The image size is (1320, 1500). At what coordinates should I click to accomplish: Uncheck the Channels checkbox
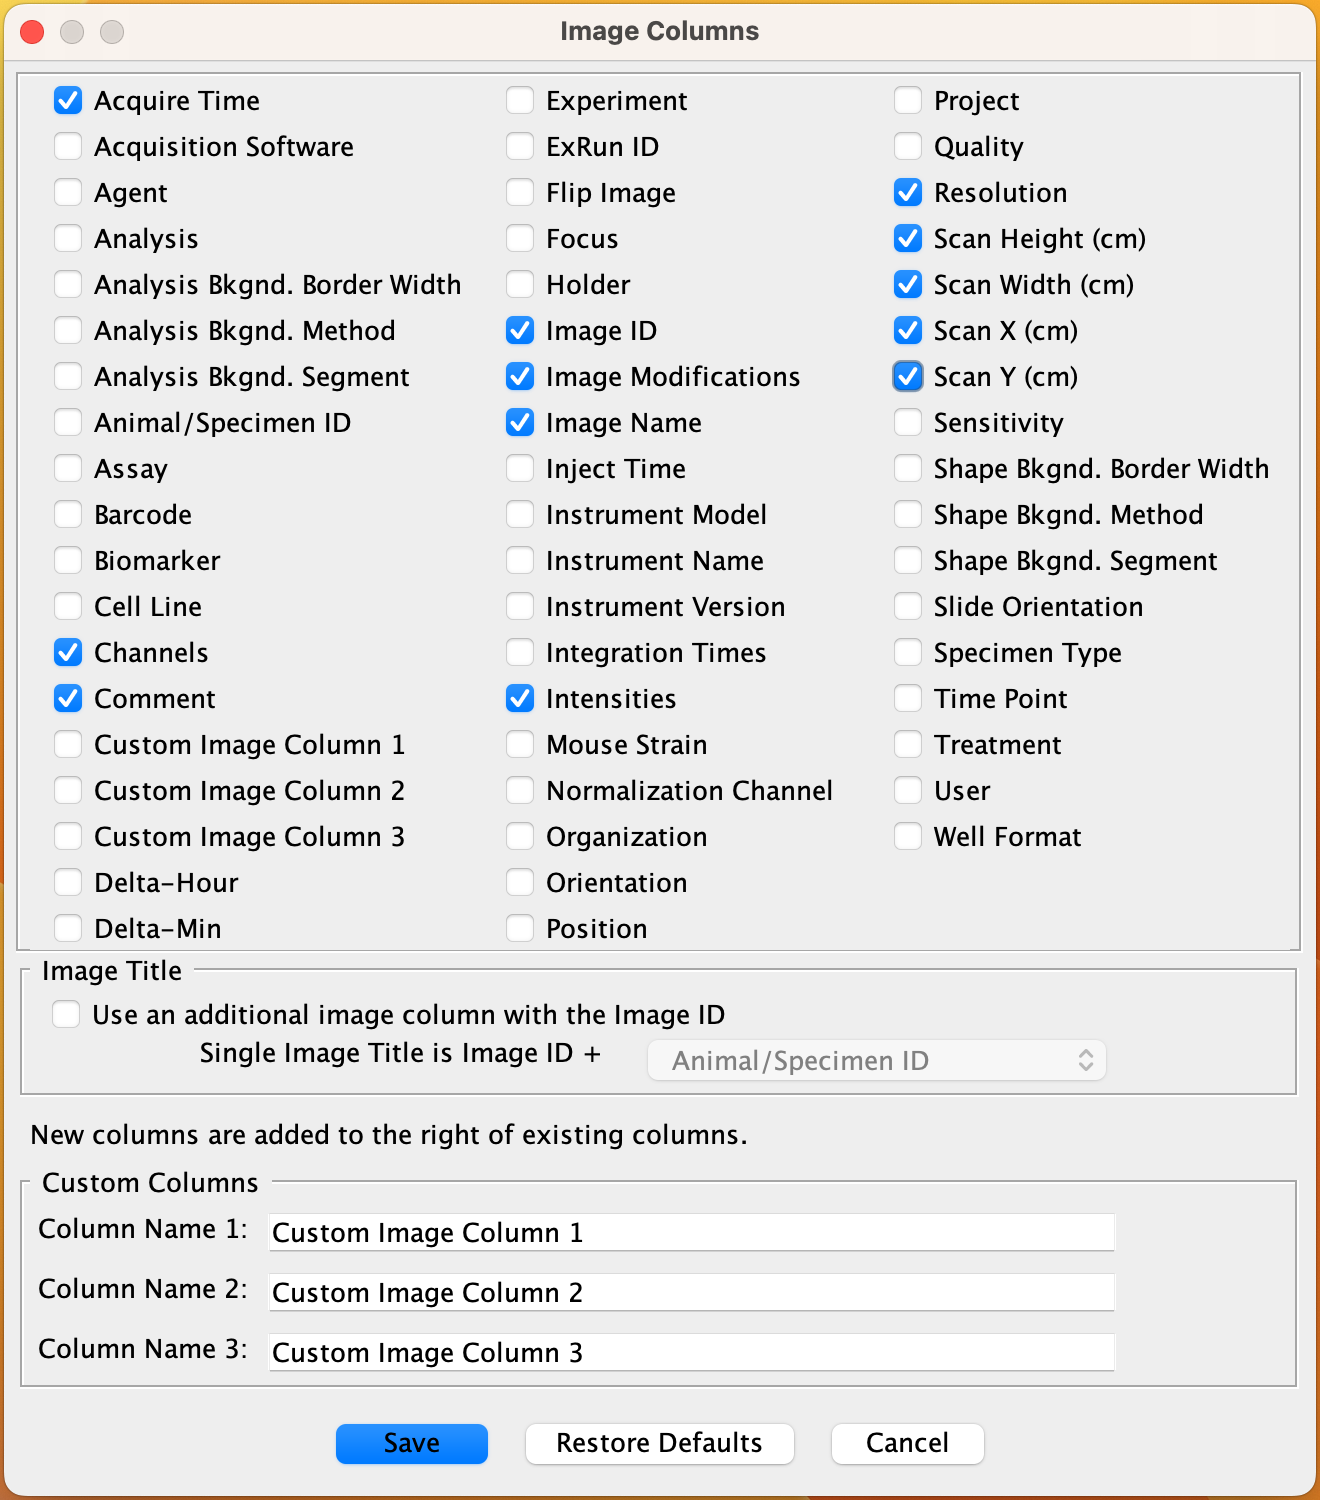(x=68, y=653)
